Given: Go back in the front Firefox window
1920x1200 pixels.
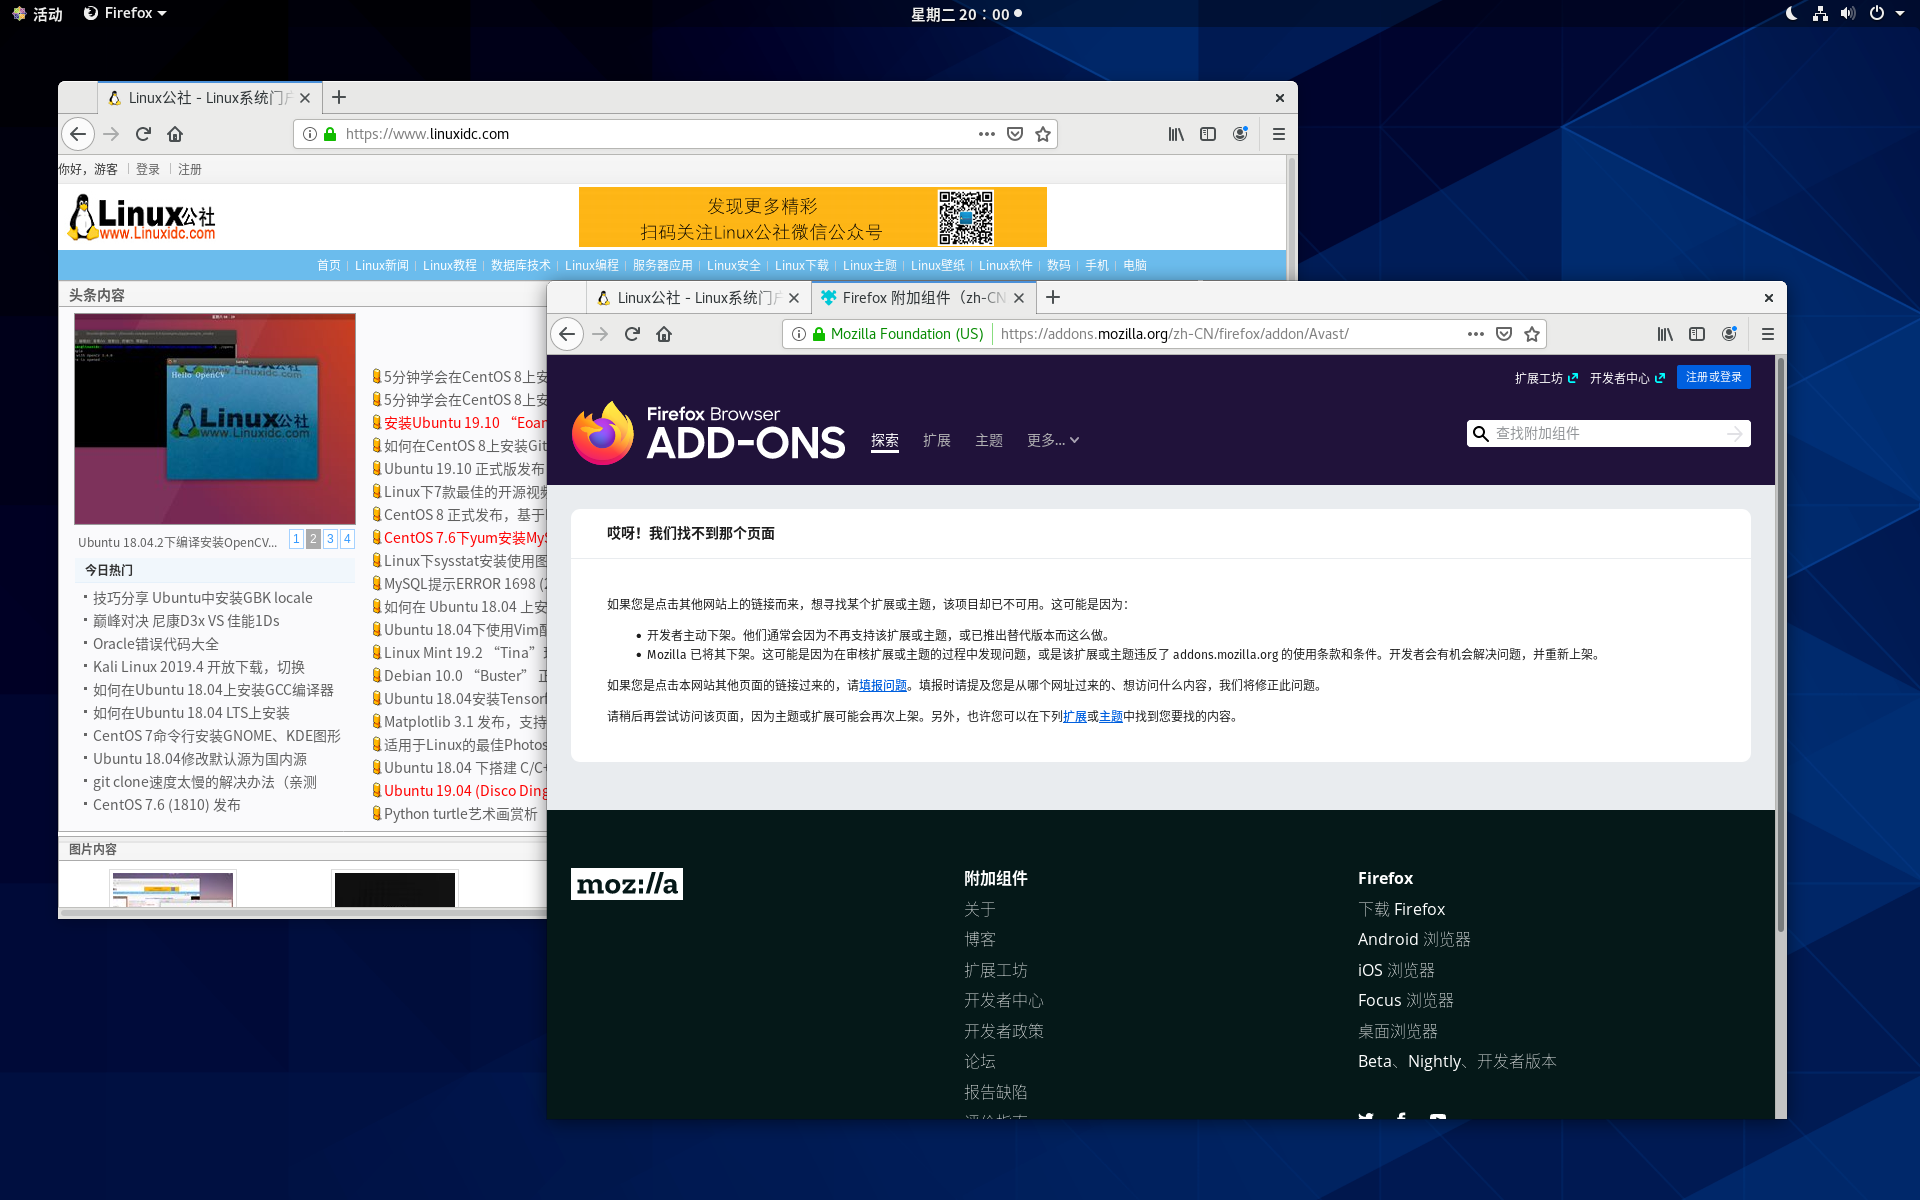Looking at the screenshot, I should coord(567,334).
